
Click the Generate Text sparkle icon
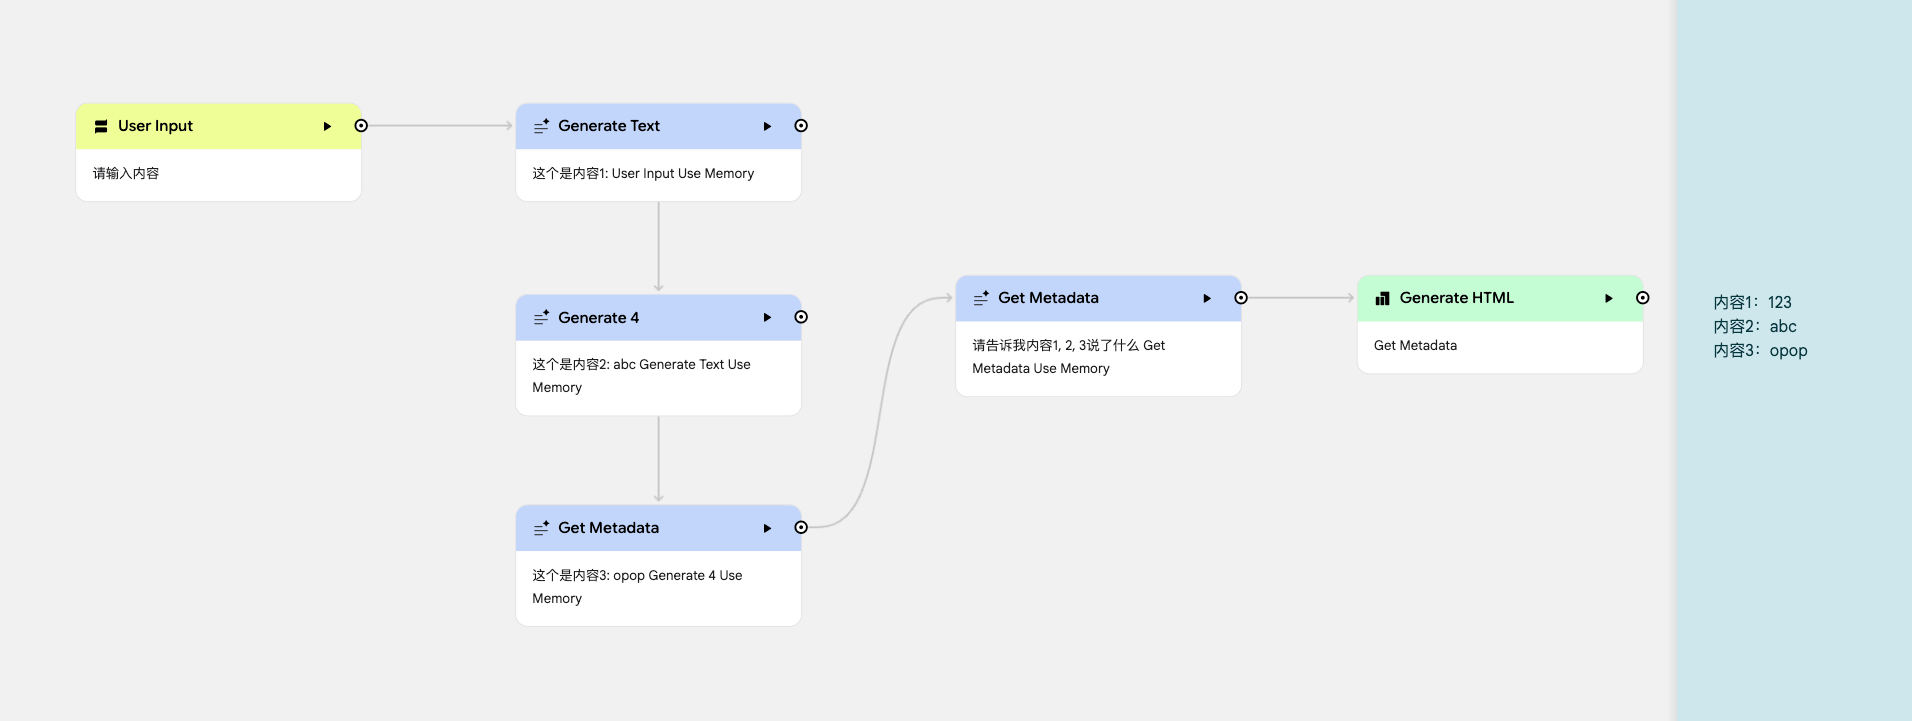[x=541, y=126]
